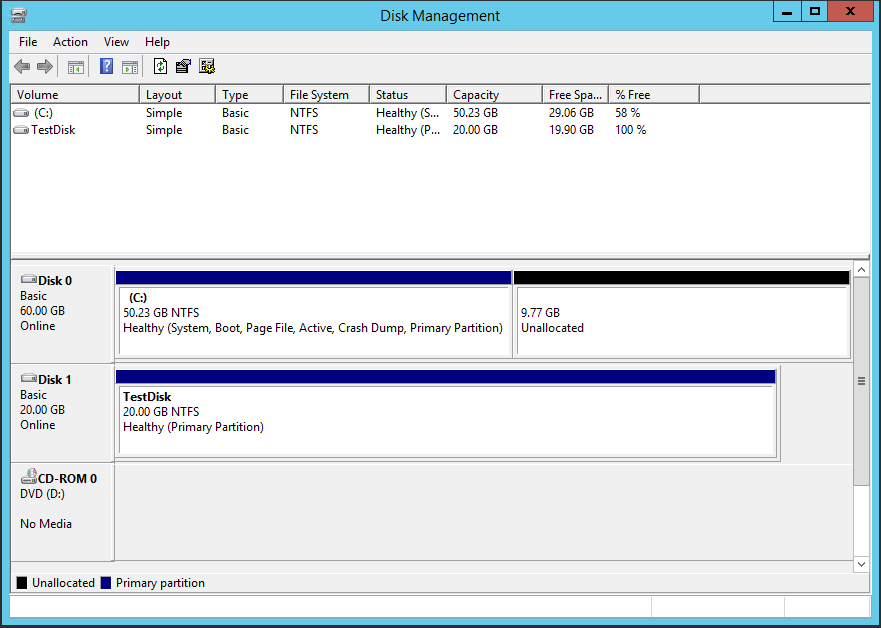Open the Action menu
The width and height of the screenshot is (881, 628).
[70, 42]
